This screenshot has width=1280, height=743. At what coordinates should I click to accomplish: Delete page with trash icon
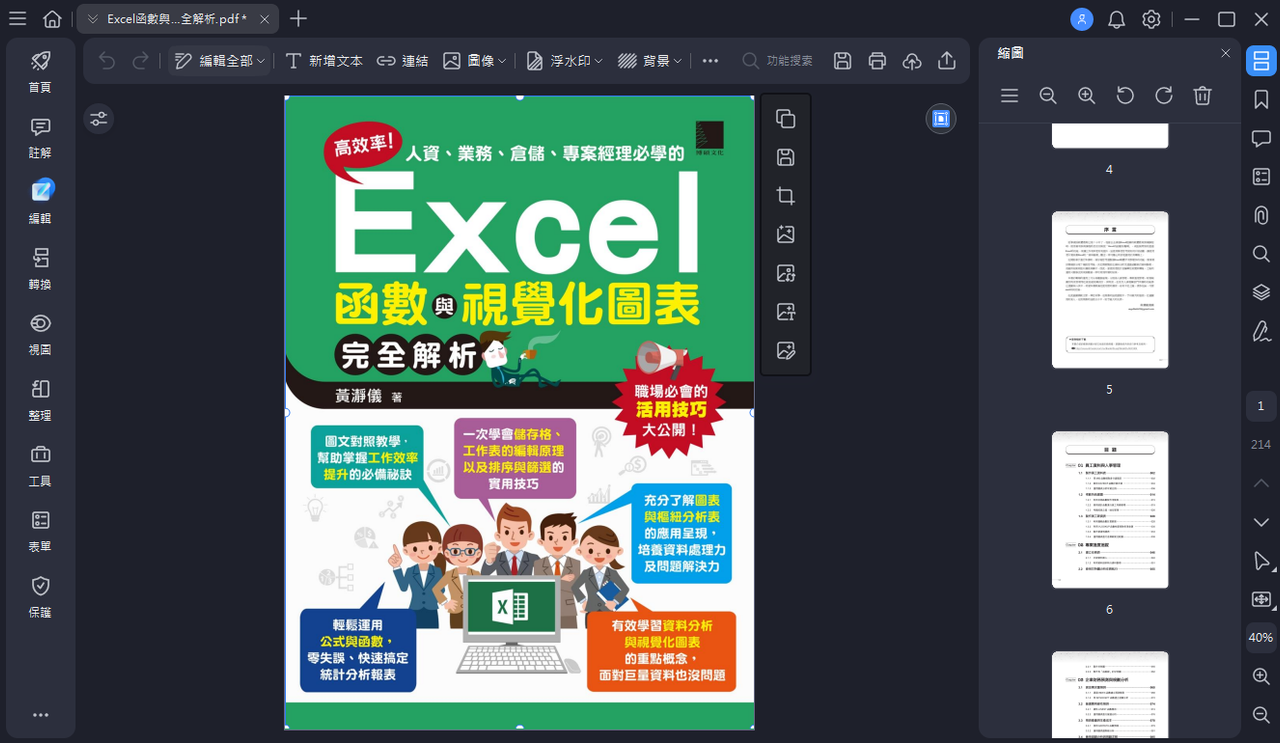coord(1203,96)
